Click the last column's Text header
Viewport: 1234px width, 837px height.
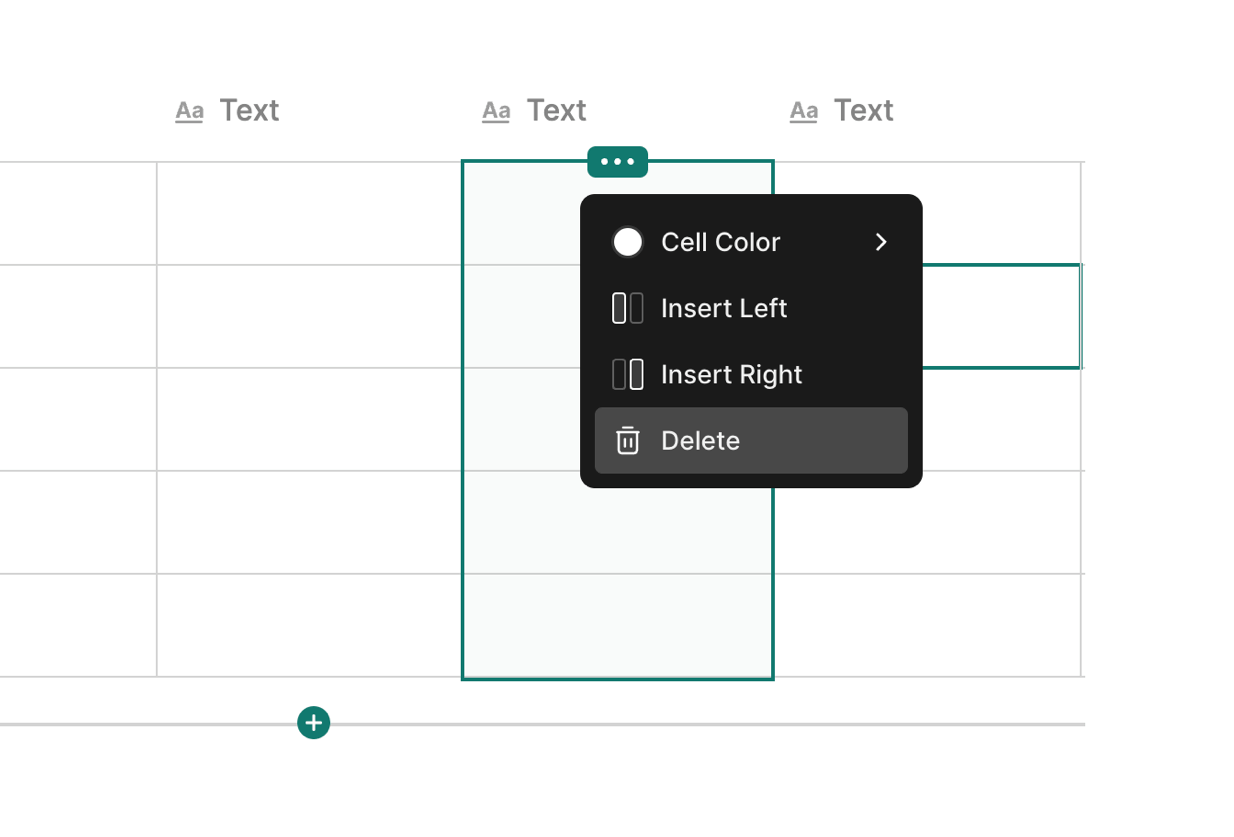(x=863, y=110)
